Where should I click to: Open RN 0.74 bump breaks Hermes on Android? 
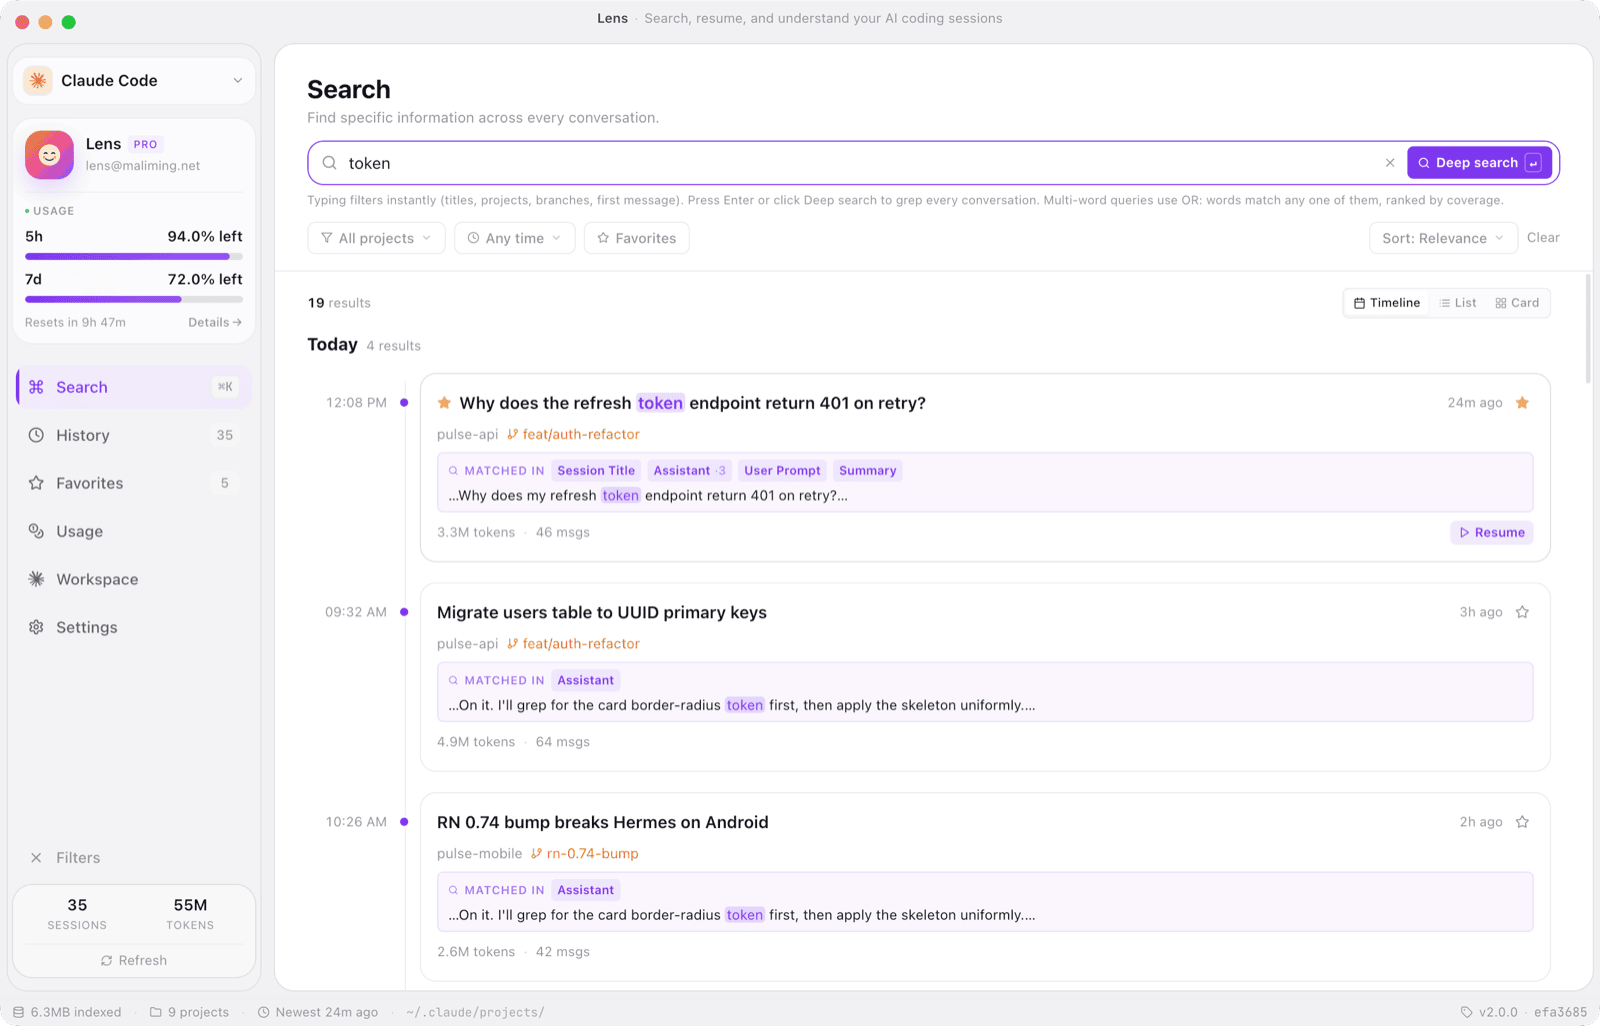tap(603, 823)
